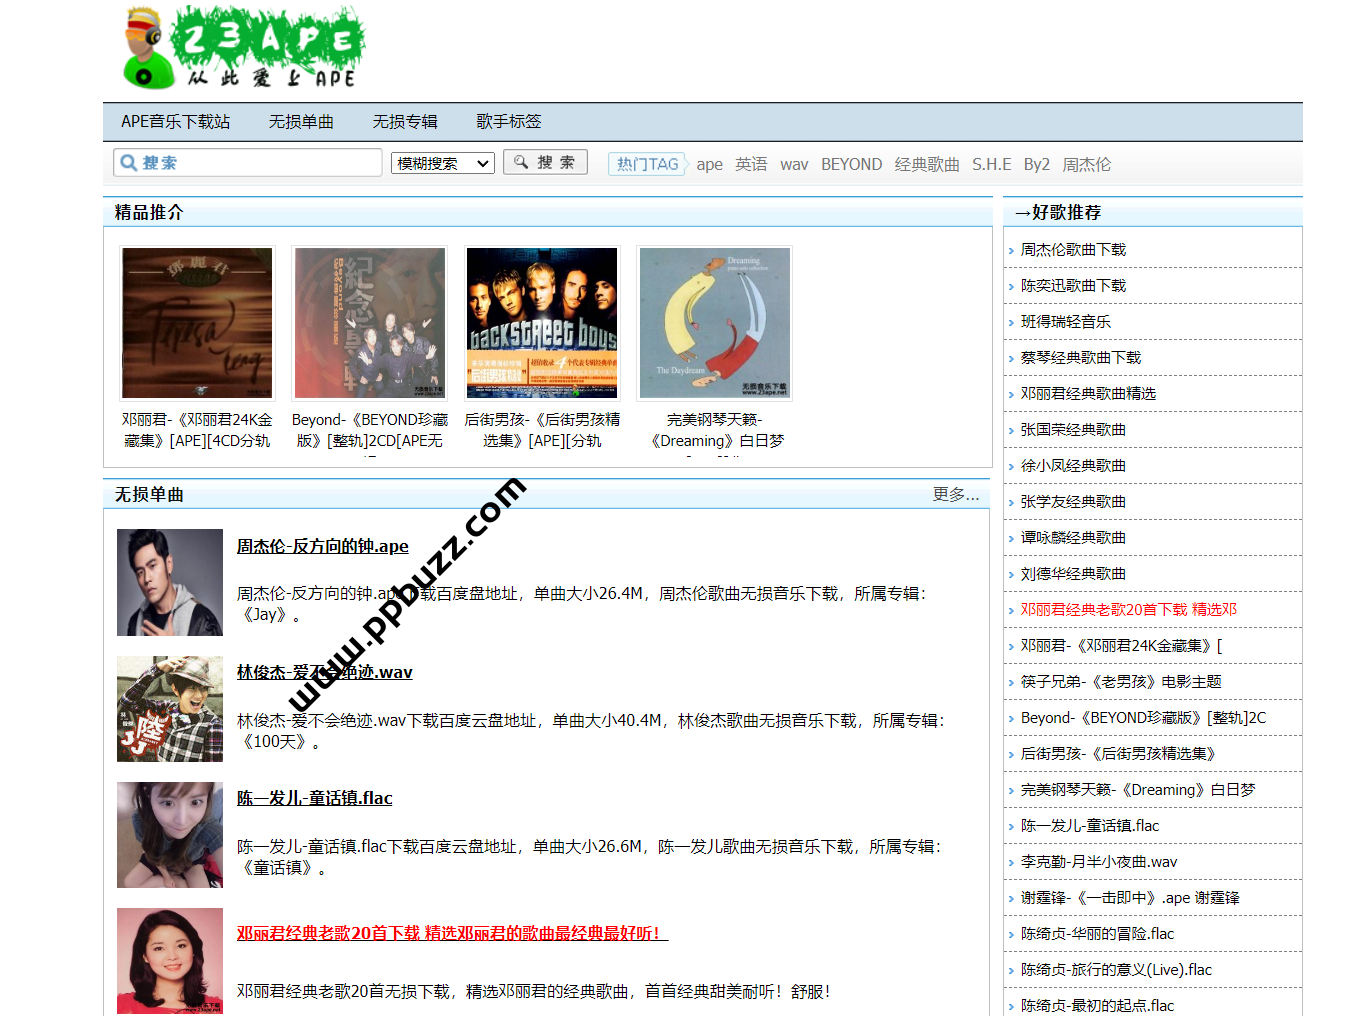1366x1016 pixels.
Task: Open the Beyond 珍藏版 album cover
Action: point(370,323)
